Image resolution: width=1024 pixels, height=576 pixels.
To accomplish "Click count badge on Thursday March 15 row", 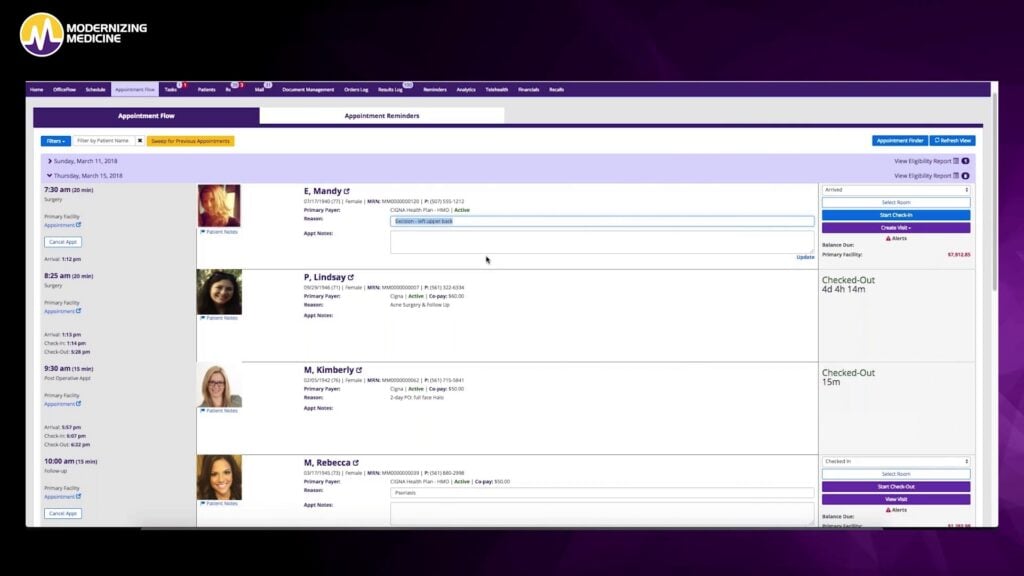I will click(x=965, y=176).
